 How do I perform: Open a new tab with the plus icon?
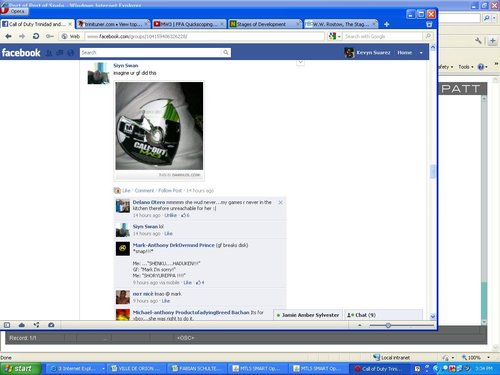coord(387,24)
